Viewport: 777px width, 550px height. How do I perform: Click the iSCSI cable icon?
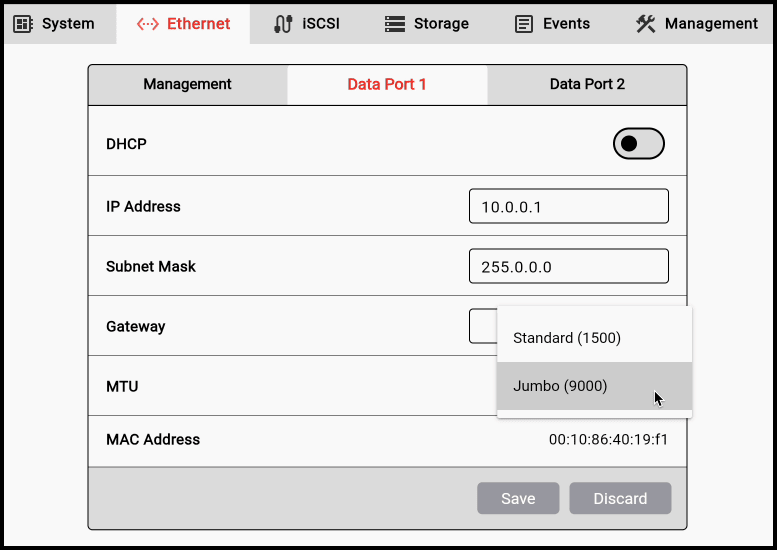283,24
